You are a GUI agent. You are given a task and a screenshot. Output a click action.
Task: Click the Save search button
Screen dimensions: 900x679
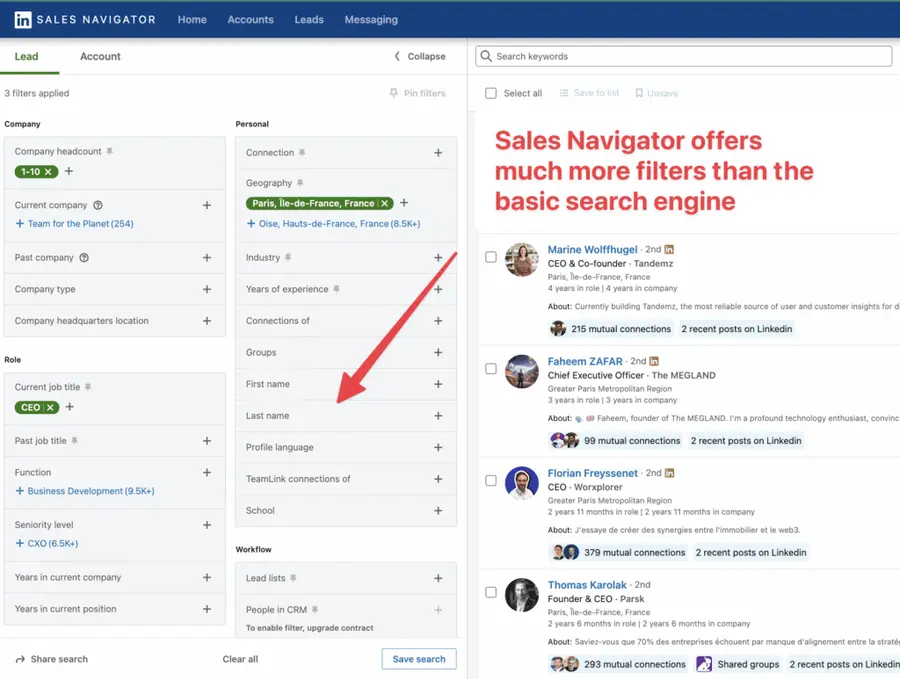(419, 658)
